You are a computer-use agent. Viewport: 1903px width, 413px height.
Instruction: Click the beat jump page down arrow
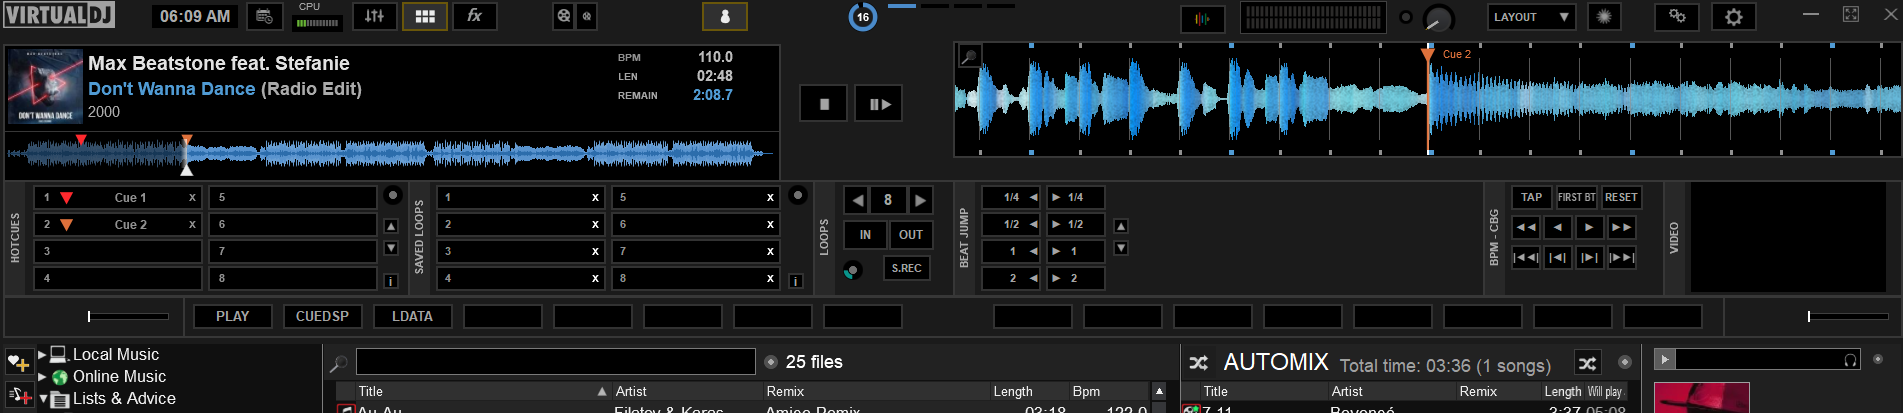click(1121, 248)
